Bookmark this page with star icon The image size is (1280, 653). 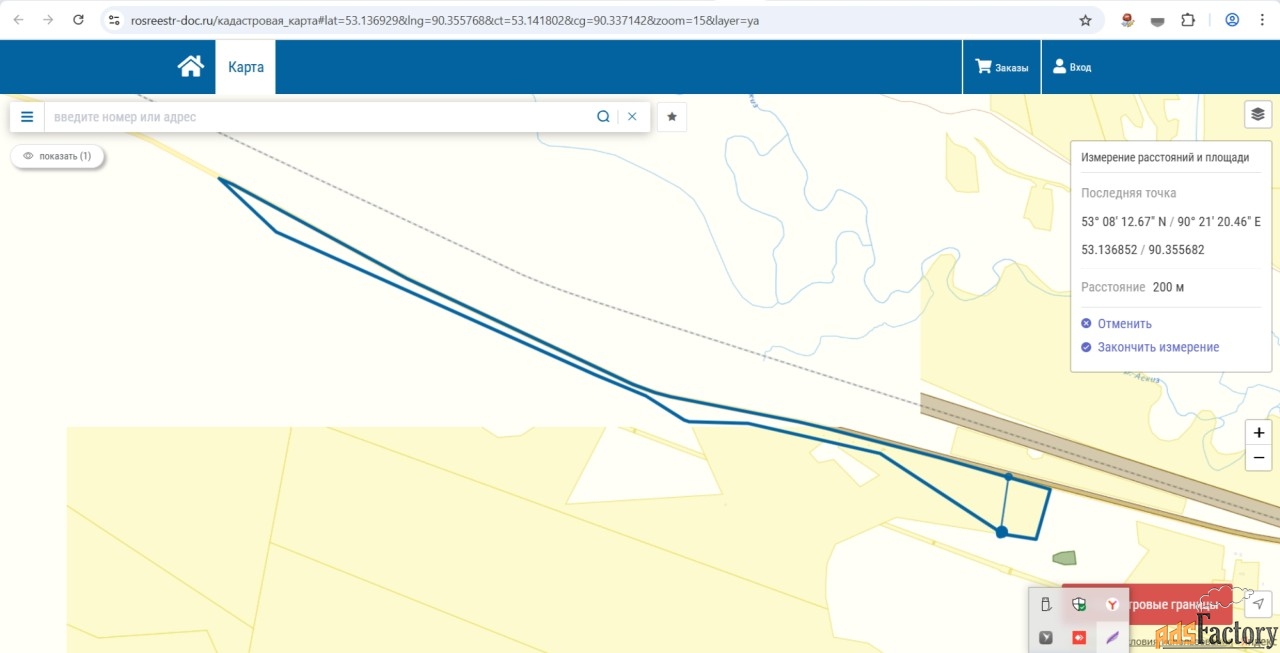tap(1085, 20)
